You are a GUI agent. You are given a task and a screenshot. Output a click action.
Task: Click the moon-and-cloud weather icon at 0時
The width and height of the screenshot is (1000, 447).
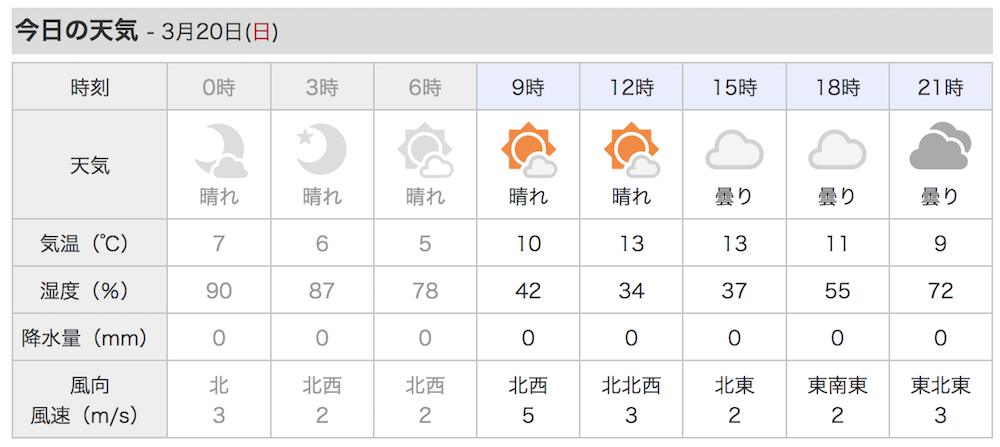pyautogui.click(x=220, y=151)
